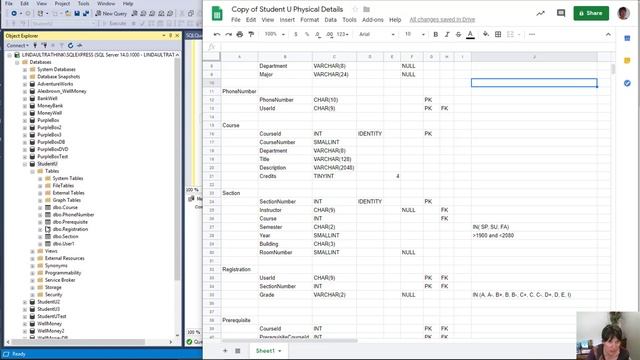The height and width of the screenshot is (360, 640).
Task: Open the Sheets File menu
Action: [x=236, y=20]
